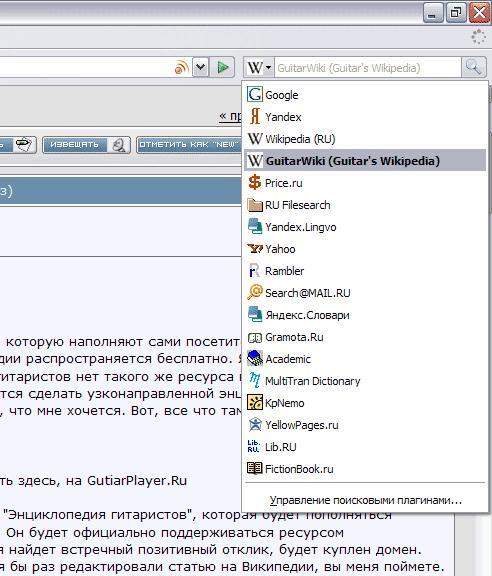Viewport: 492px width, 576px height.
Task: Choose FictionBook.ru search engine
Action: 365,469
